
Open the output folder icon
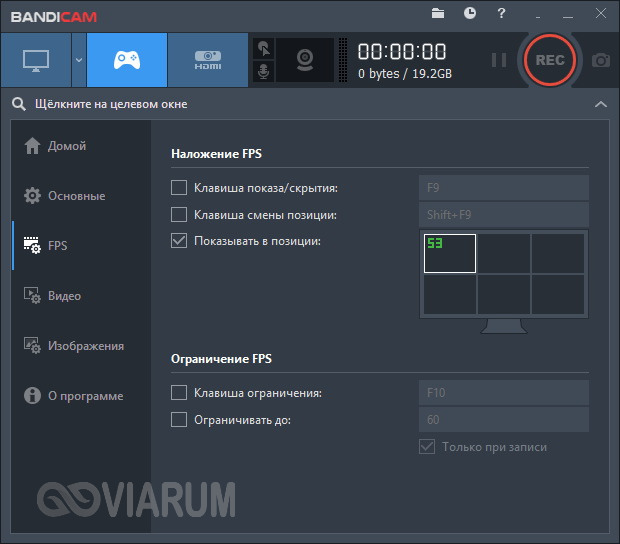coord(438,13)
